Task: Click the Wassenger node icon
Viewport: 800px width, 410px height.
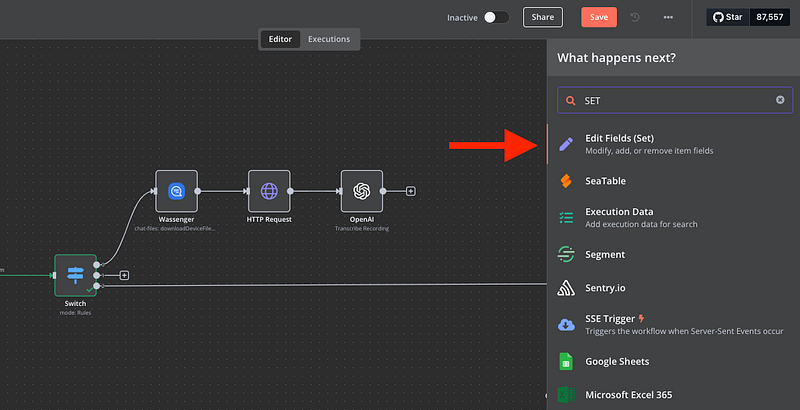Action: [x=176, y=190]
